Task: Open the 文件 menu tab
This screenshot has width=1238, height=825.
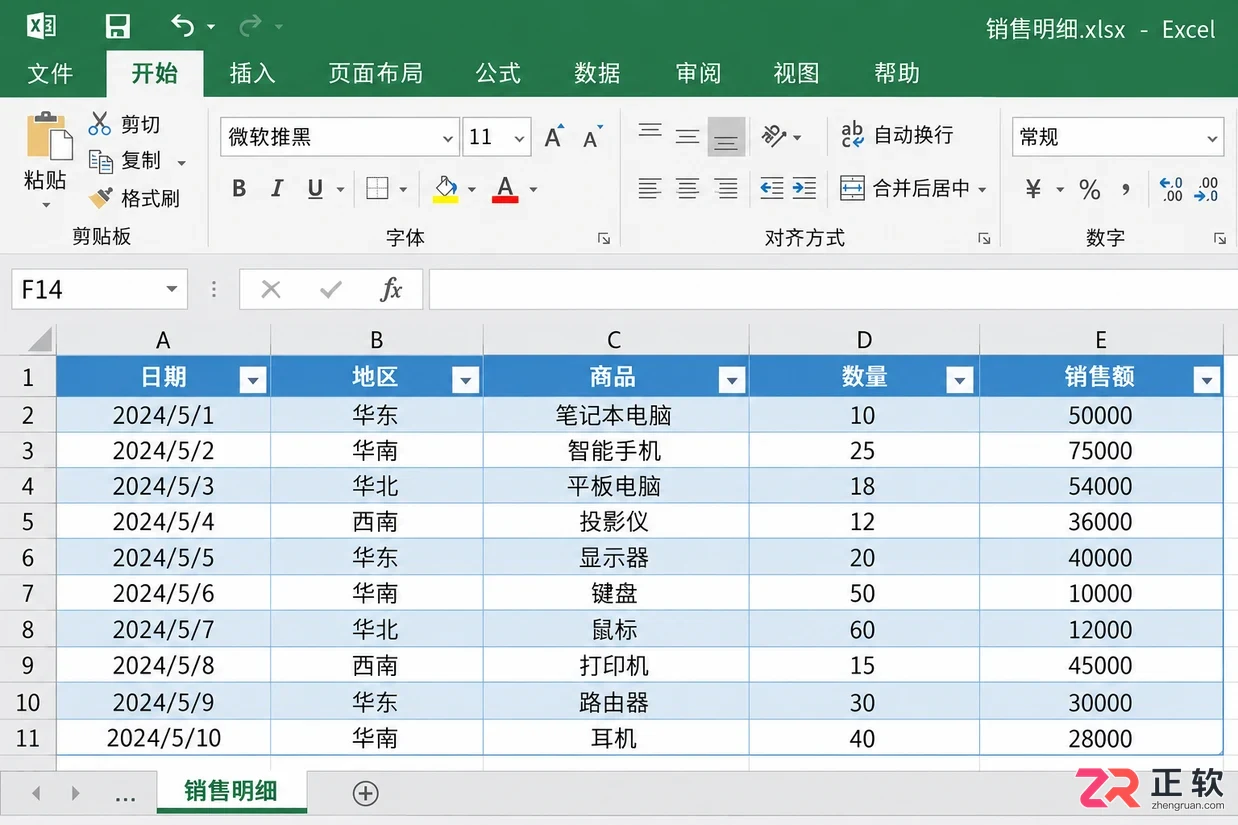Action: 50,73
